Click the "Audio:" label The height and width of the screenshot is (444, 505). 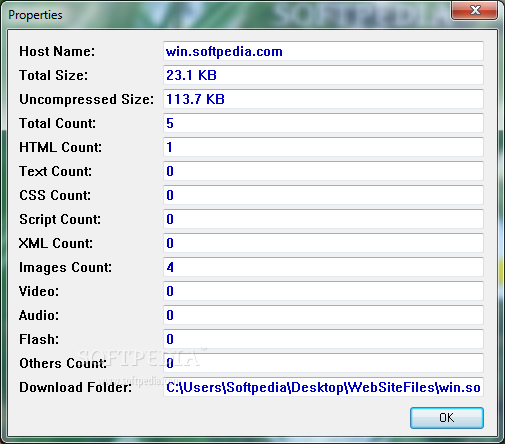(x=39, y=315)
